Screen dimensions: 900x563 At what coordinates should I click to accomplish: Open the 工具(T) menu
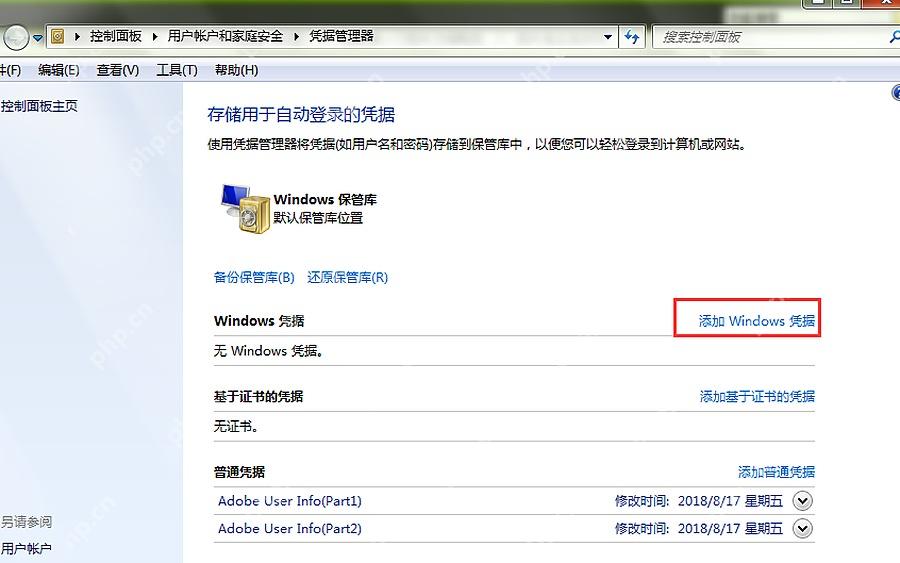(x=177, y=70)
